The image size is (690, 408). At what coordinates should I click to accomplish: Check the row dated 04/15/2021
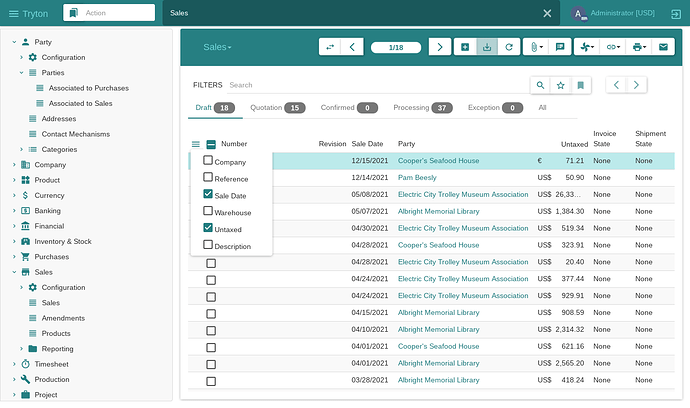point(211,314)
